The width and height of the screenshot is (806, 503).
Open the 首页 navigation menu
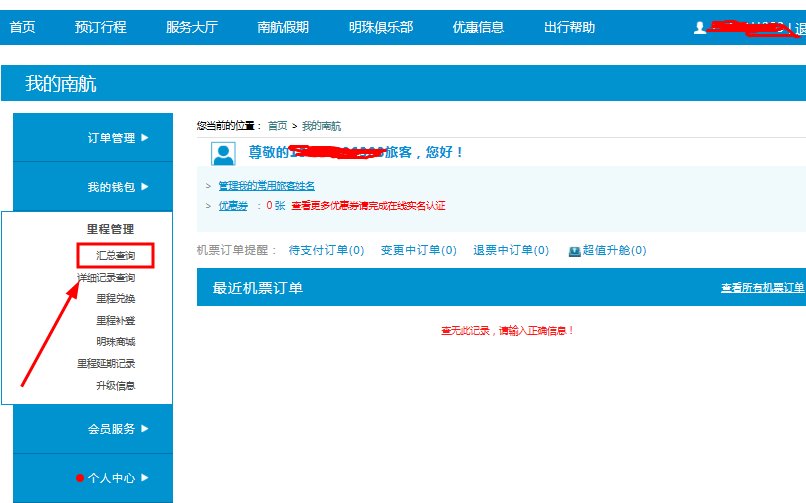pyautogui.click(x=22, y=27)
